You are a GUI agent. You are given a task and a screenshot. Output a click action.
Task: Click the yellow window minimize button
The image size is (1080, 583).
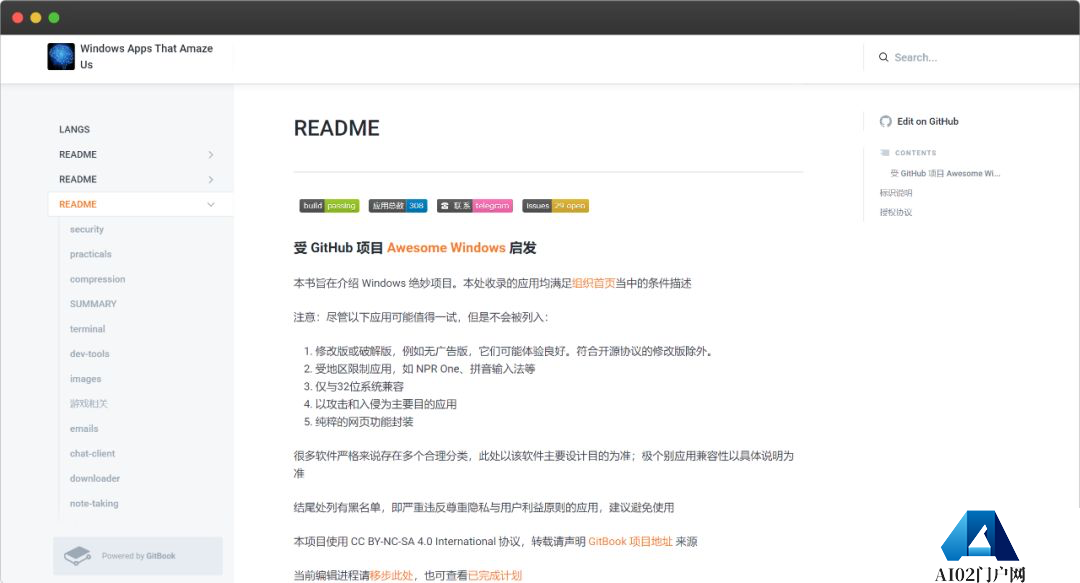(x=36, y=17)
